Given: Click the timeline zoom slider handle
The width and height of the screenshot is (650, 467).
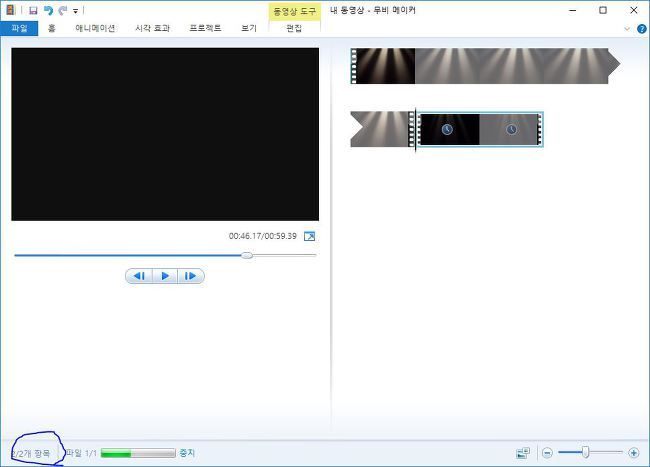Looking at the screenshot, I should [x=585, y=452].
